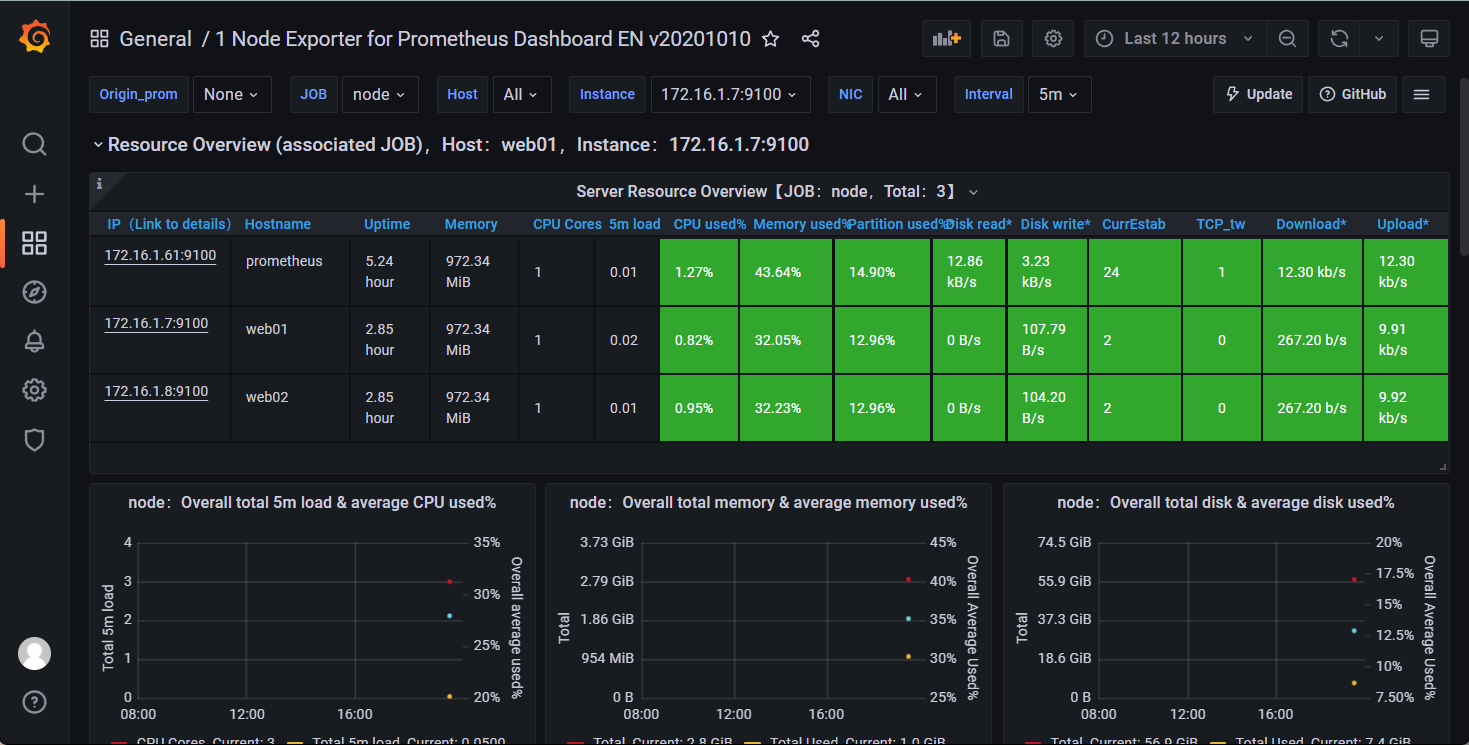
Task: Open the Origin_prom None dropdown
Action: click(231, 94)
